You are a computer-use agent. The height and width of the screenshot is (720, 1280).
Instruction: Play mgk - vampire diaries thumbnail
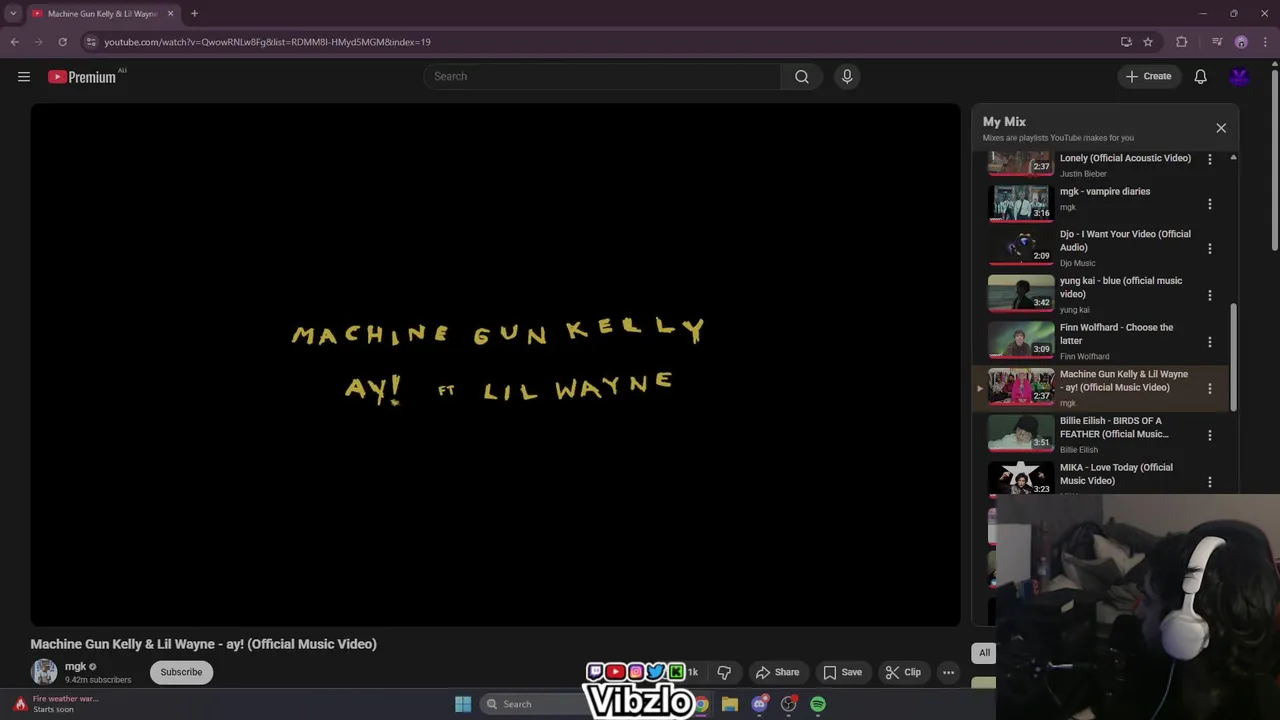pyautogui.click(x=1021, y=203)
